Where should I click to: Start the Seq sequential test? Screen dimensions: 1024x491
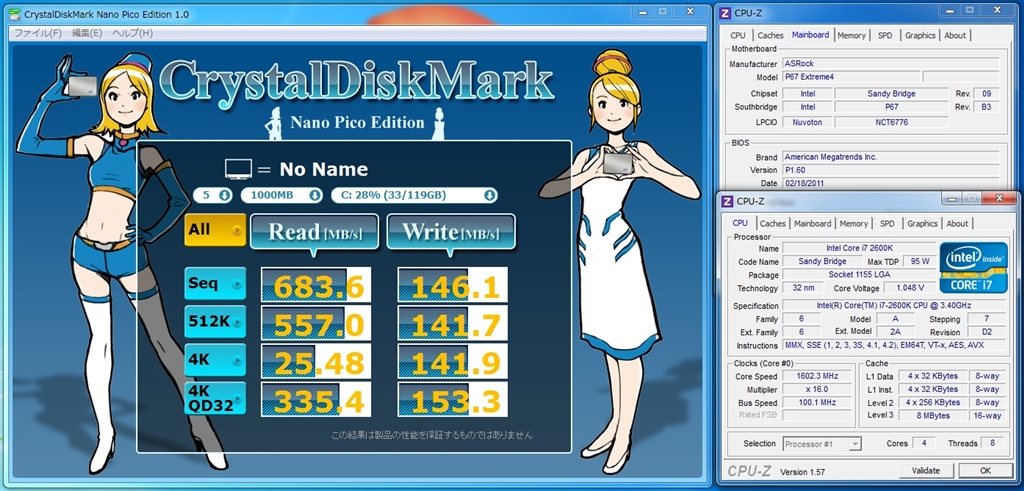pyautogui.click(x=214, y=285)
